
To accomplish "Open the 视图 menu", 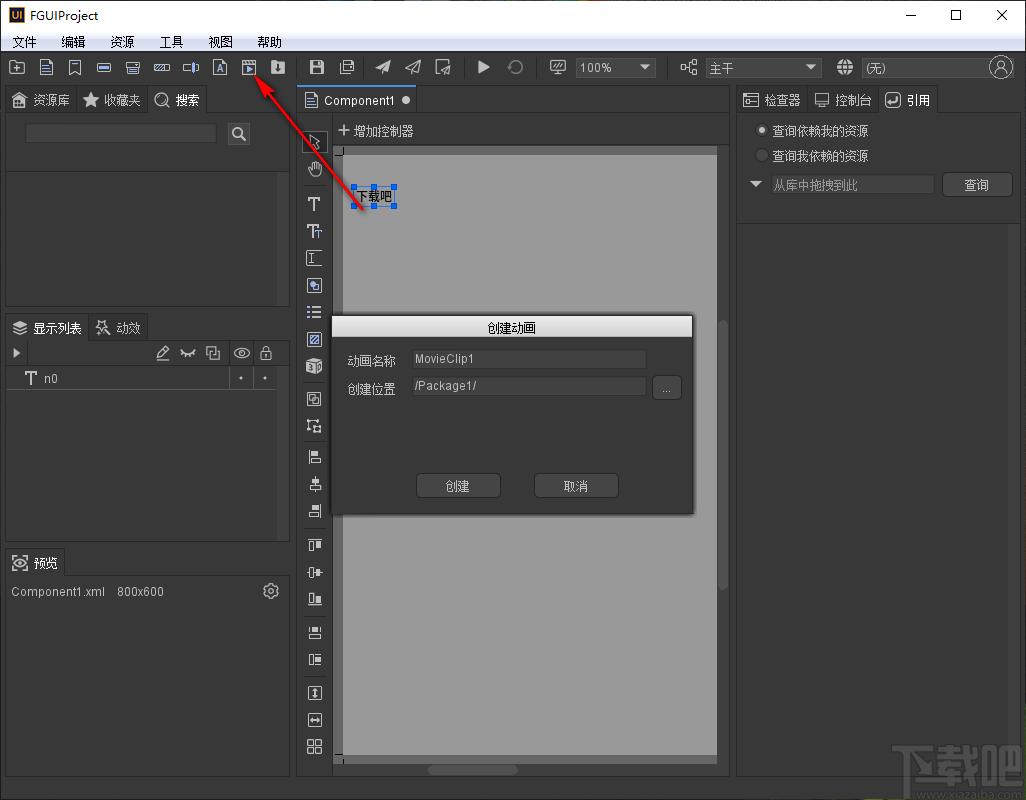I will pos(221,42).
